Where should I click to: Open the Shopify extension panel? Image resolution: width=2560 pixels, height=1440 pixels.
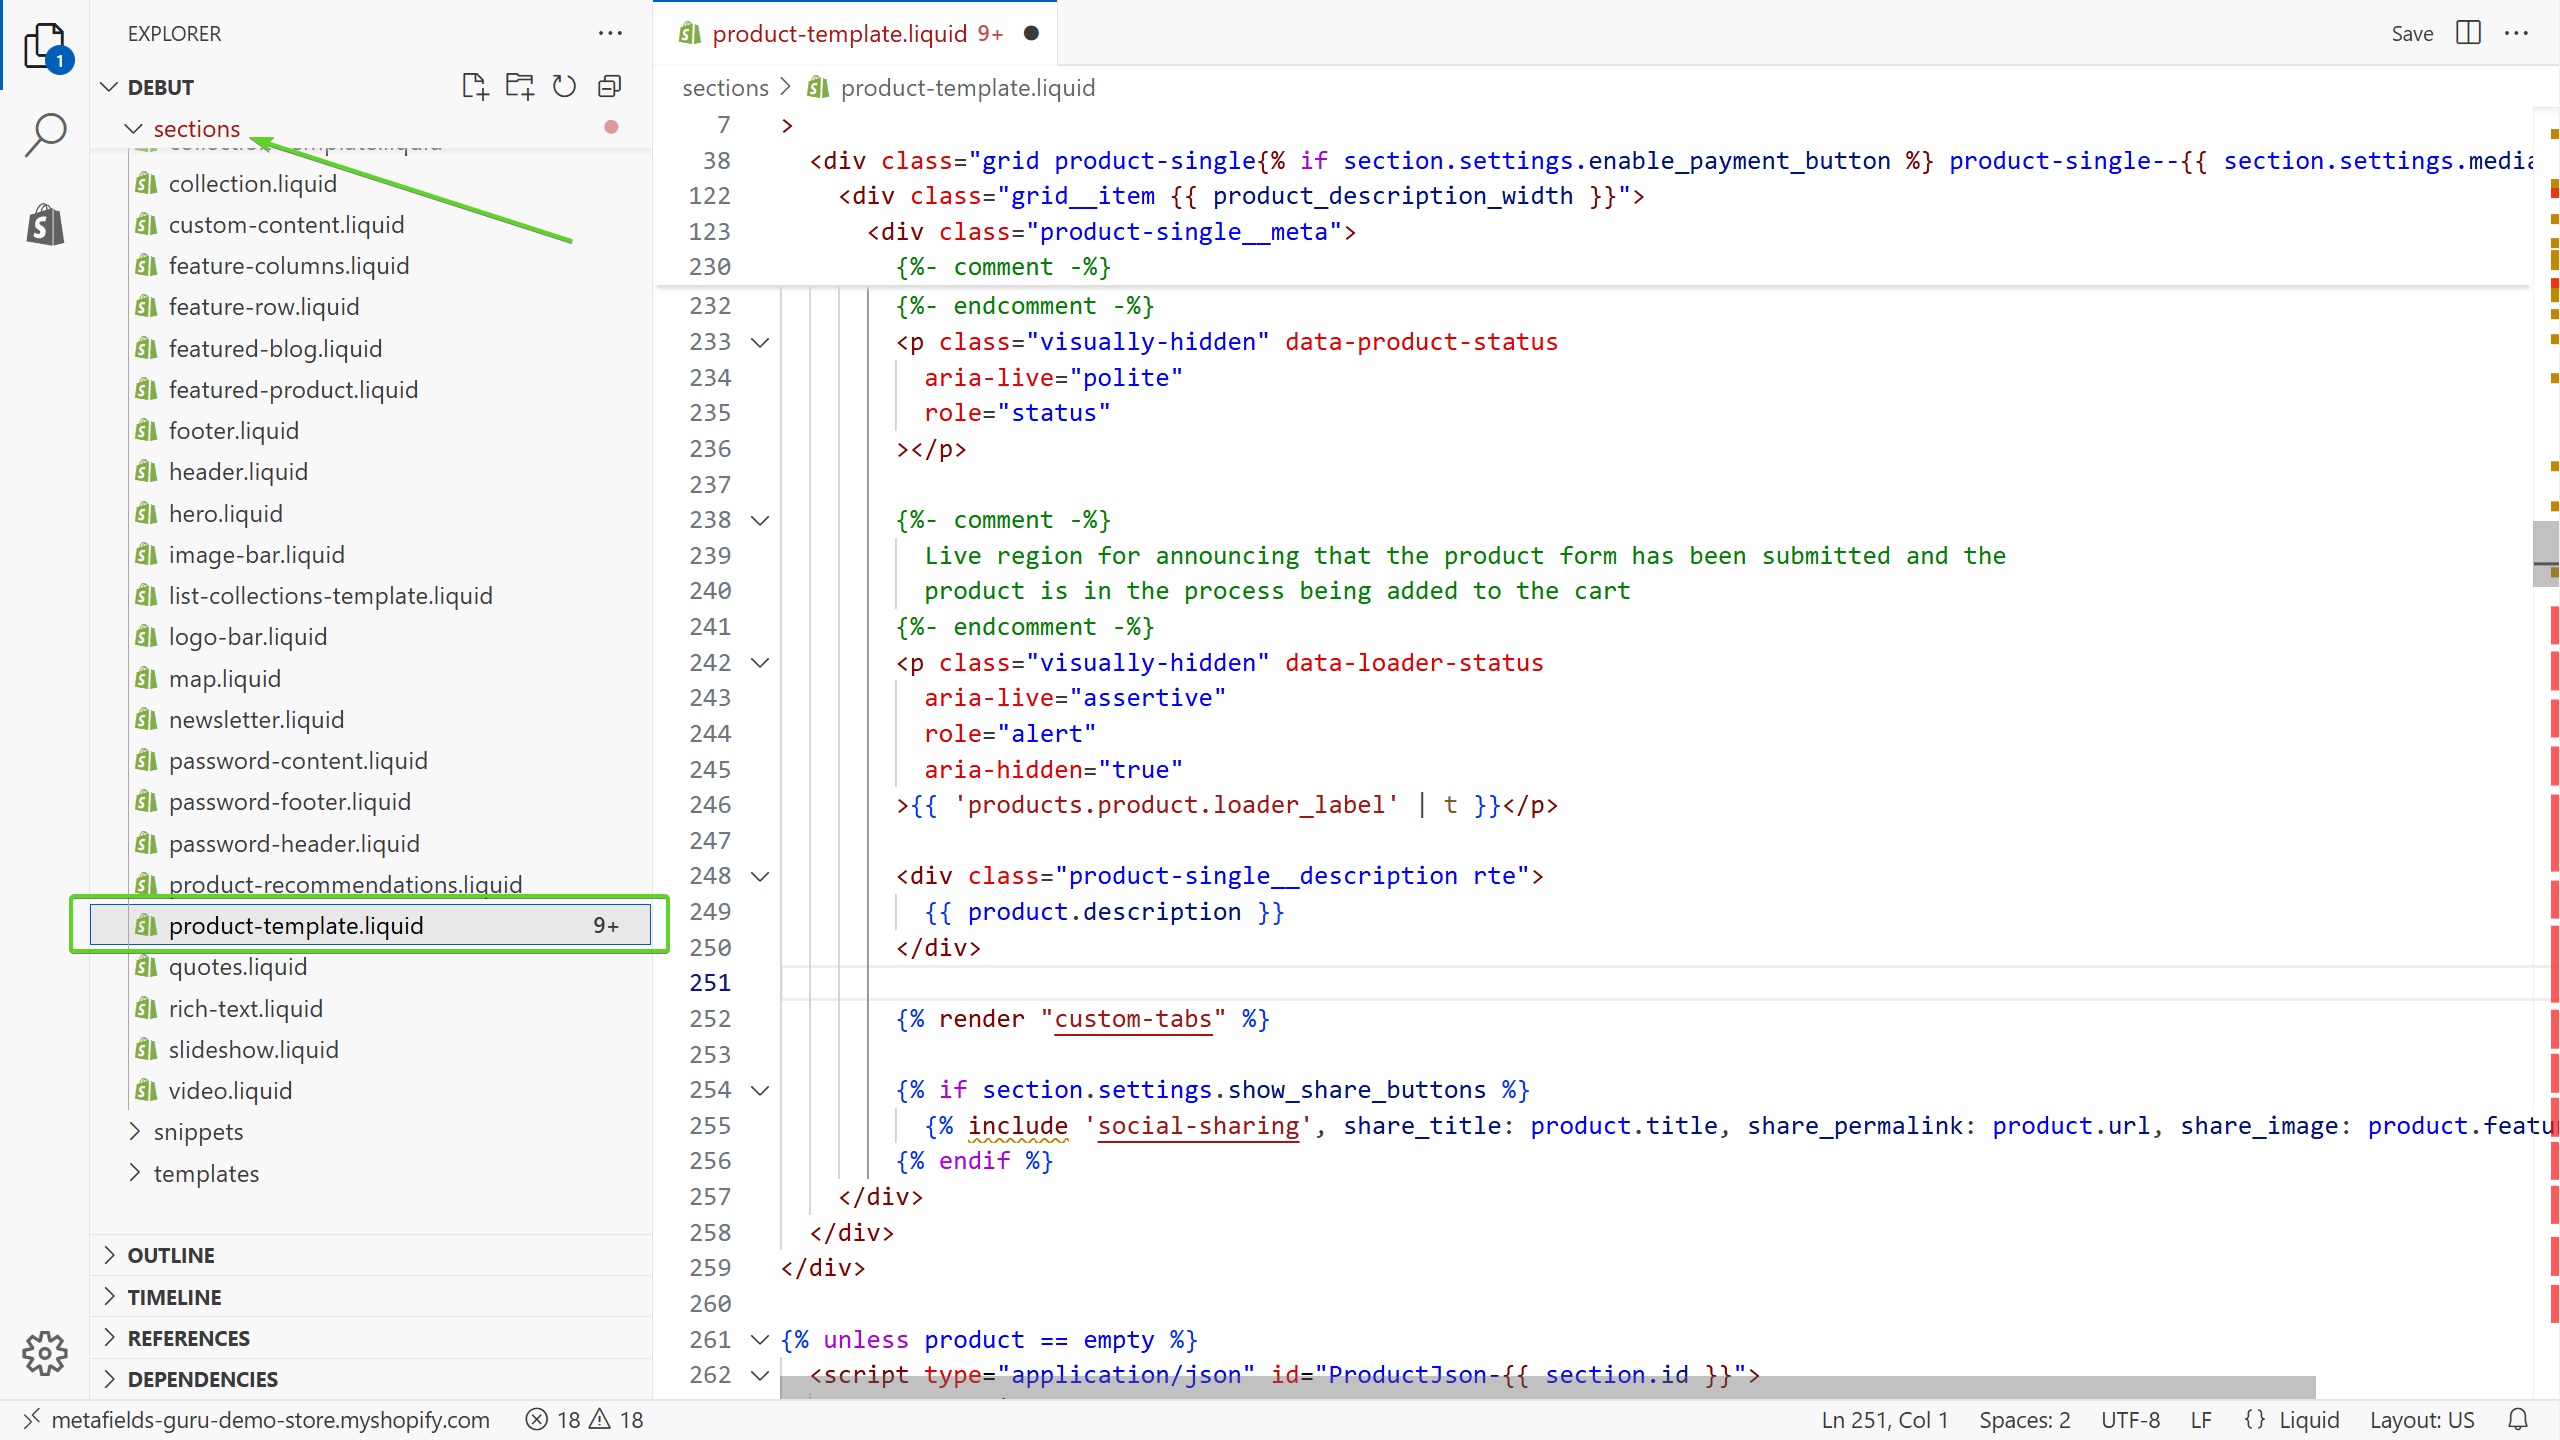point(45,225)
